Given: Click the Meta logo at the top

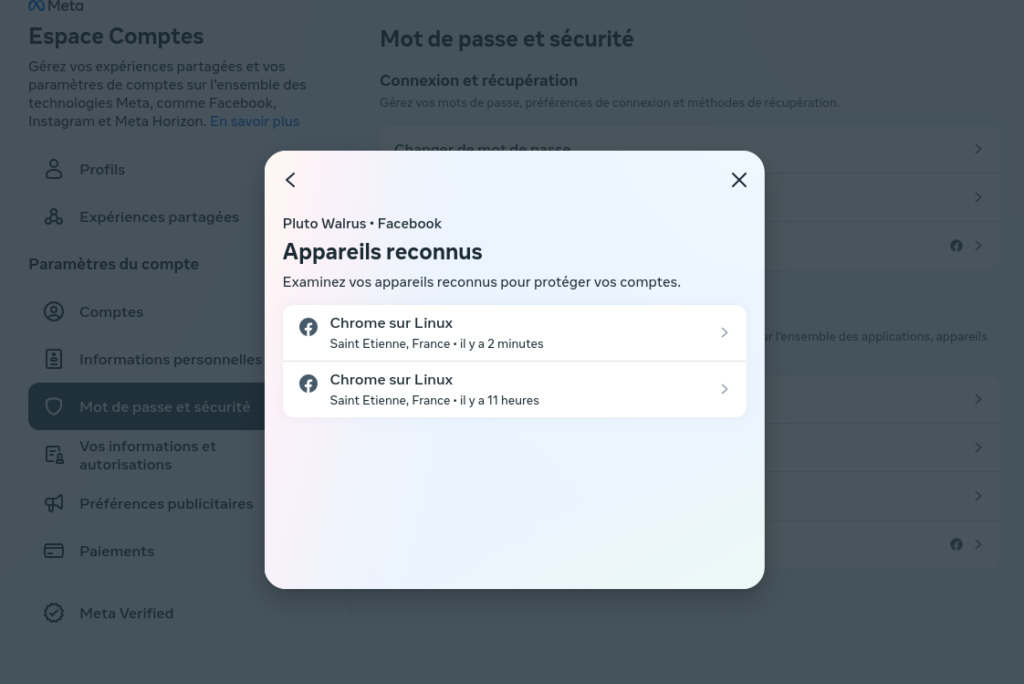Looking at the screenshot, I should coord(56,6).
